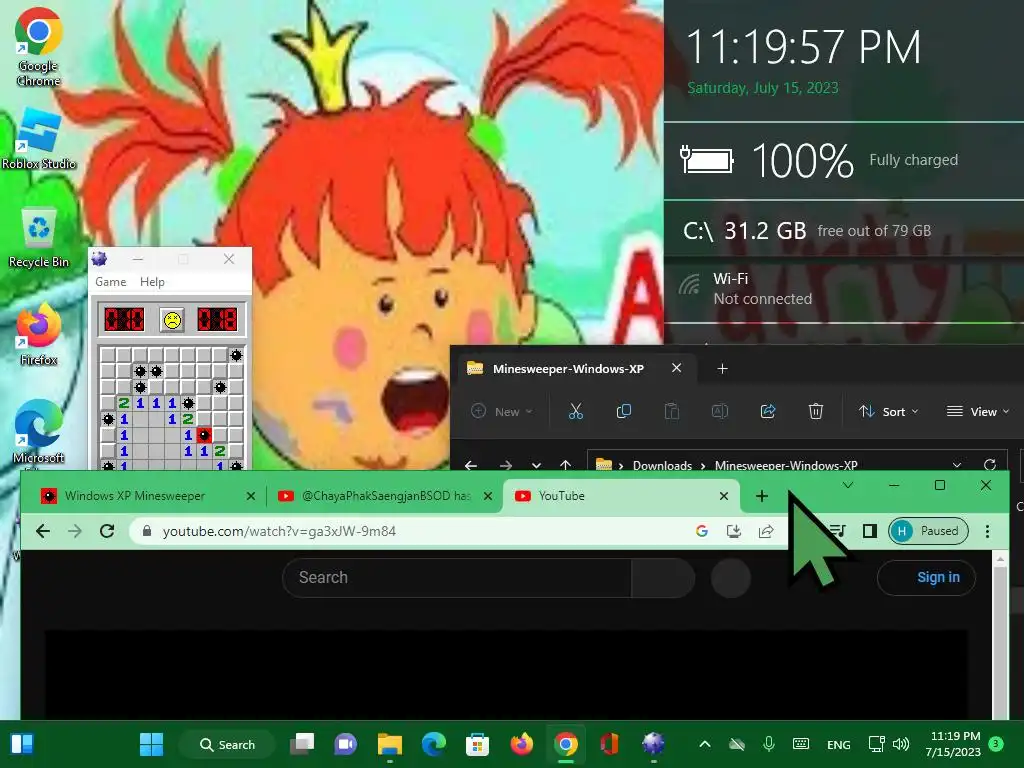The image size is (1024, 768).
Task: Open the Chat app from the taskbar
Action: [345, 744]
